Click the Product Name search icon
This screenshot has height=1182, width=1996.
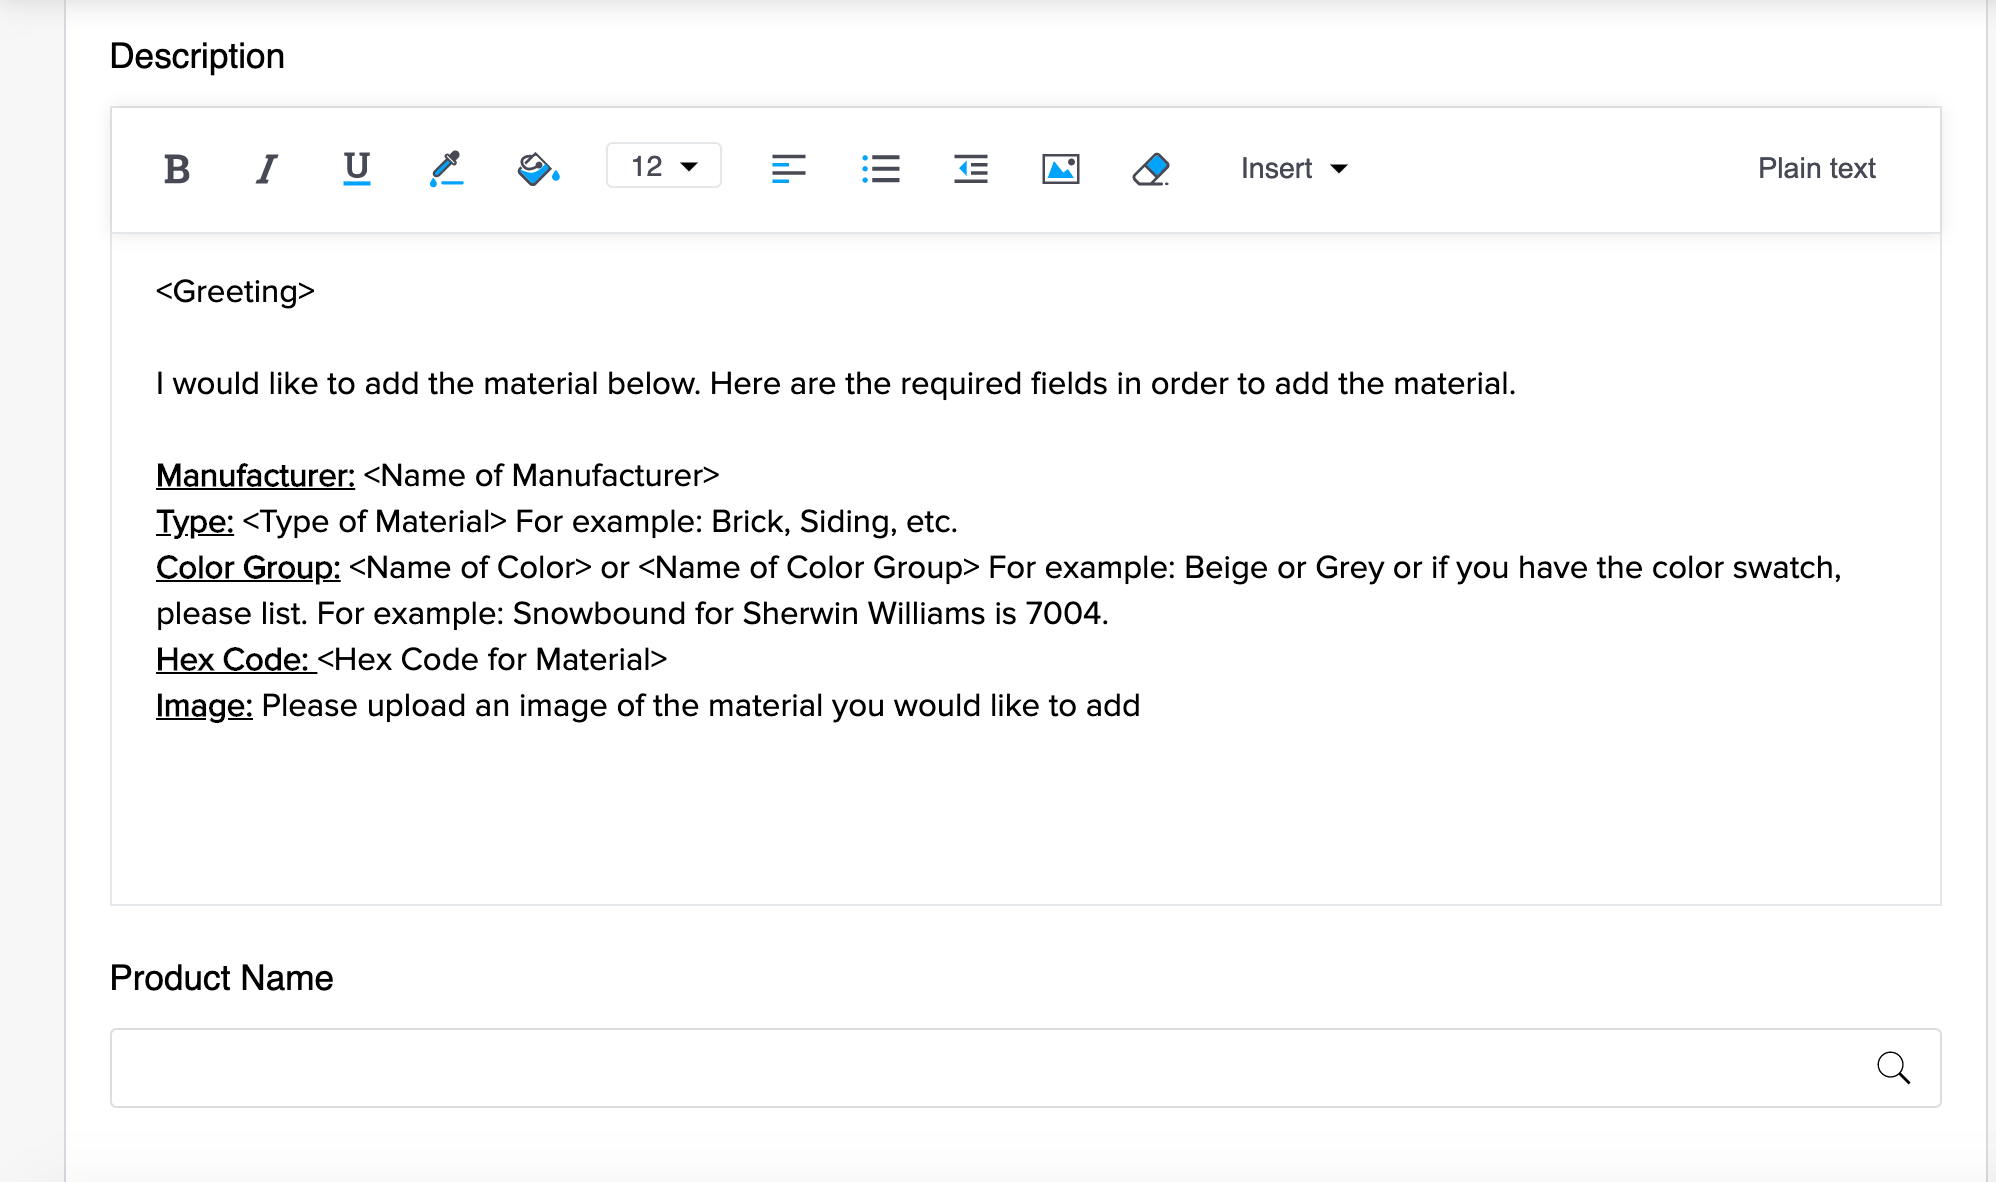[x=1892, y=1068]
